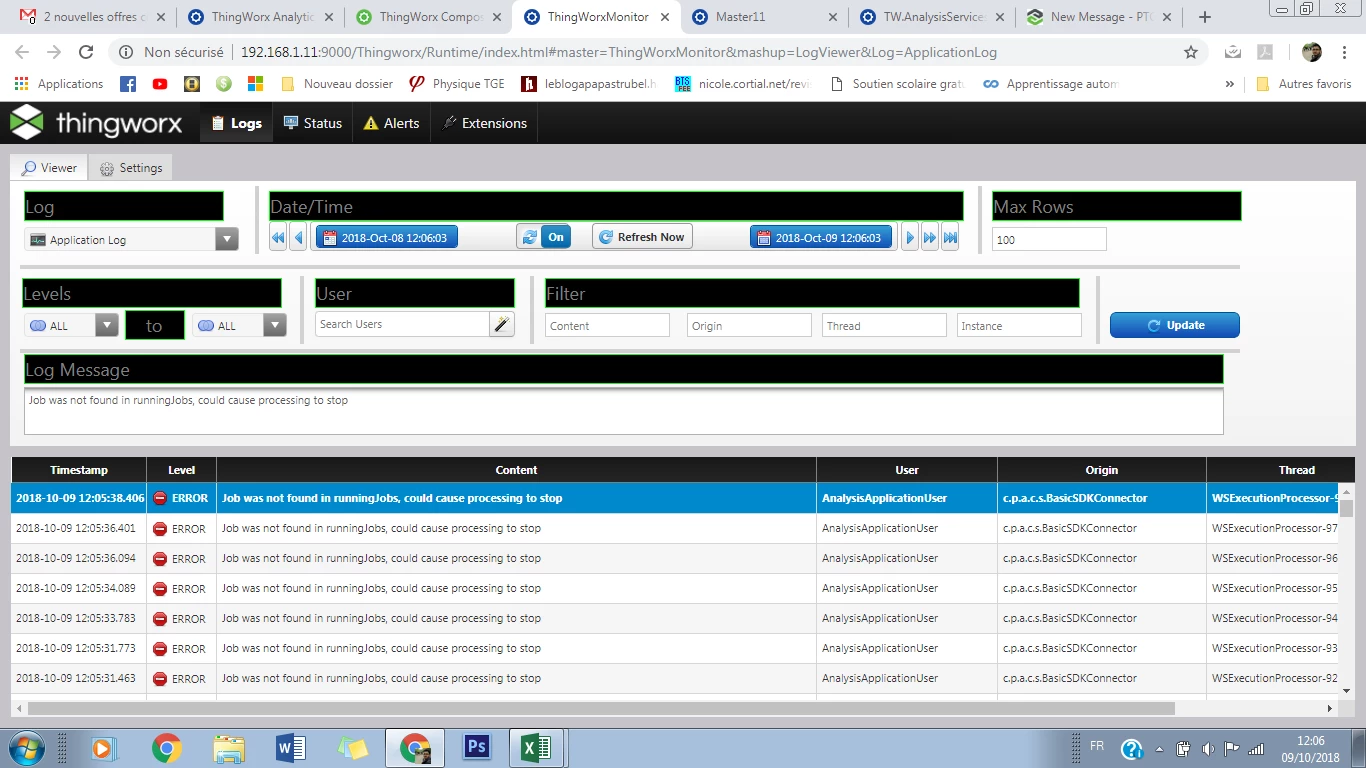Expand the bookmarks overflow chevron

coord(1230,84)
